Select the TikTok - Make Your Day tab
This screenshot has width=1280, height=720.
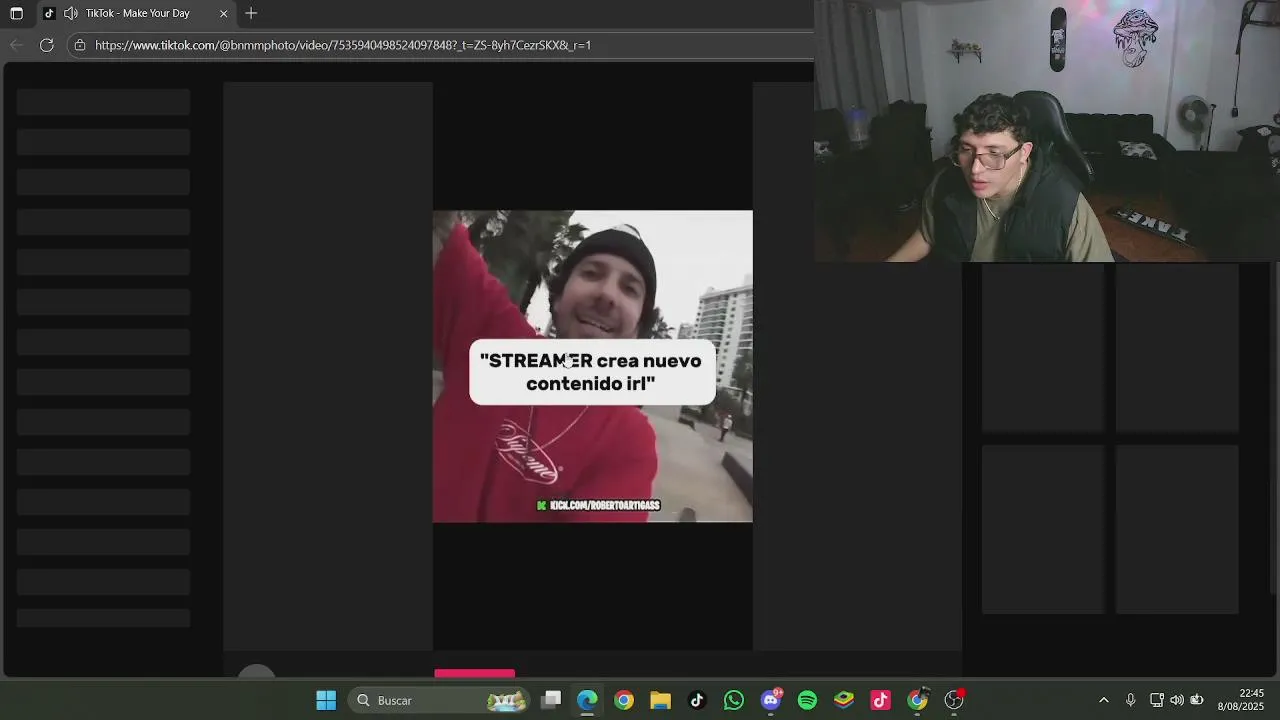pos(137,13)
